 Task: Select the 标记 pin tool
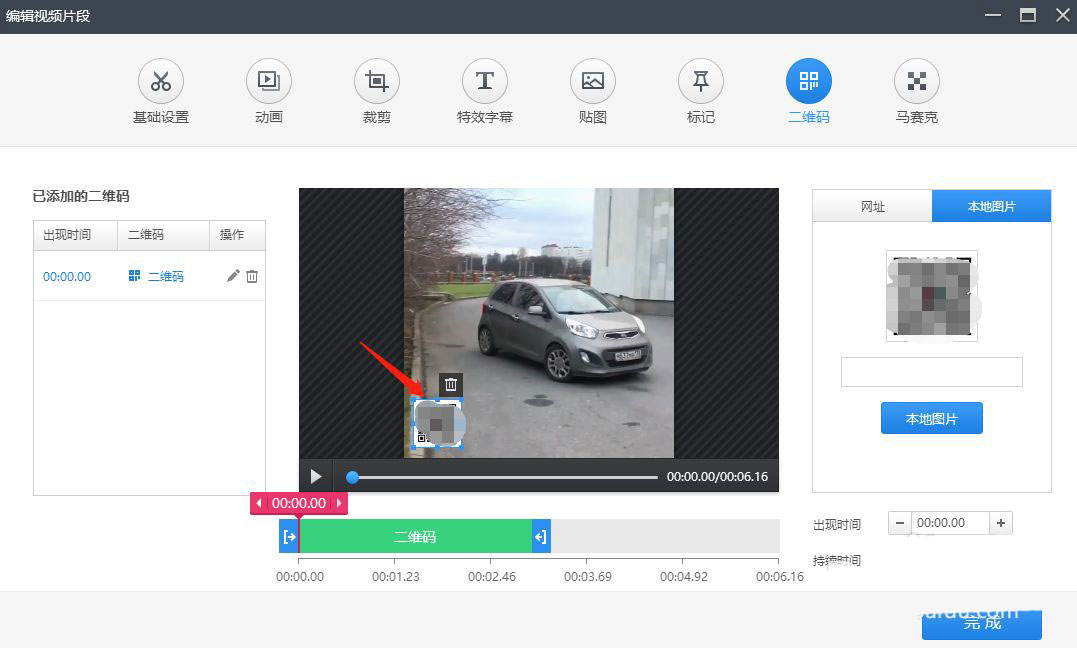[701, 82]
